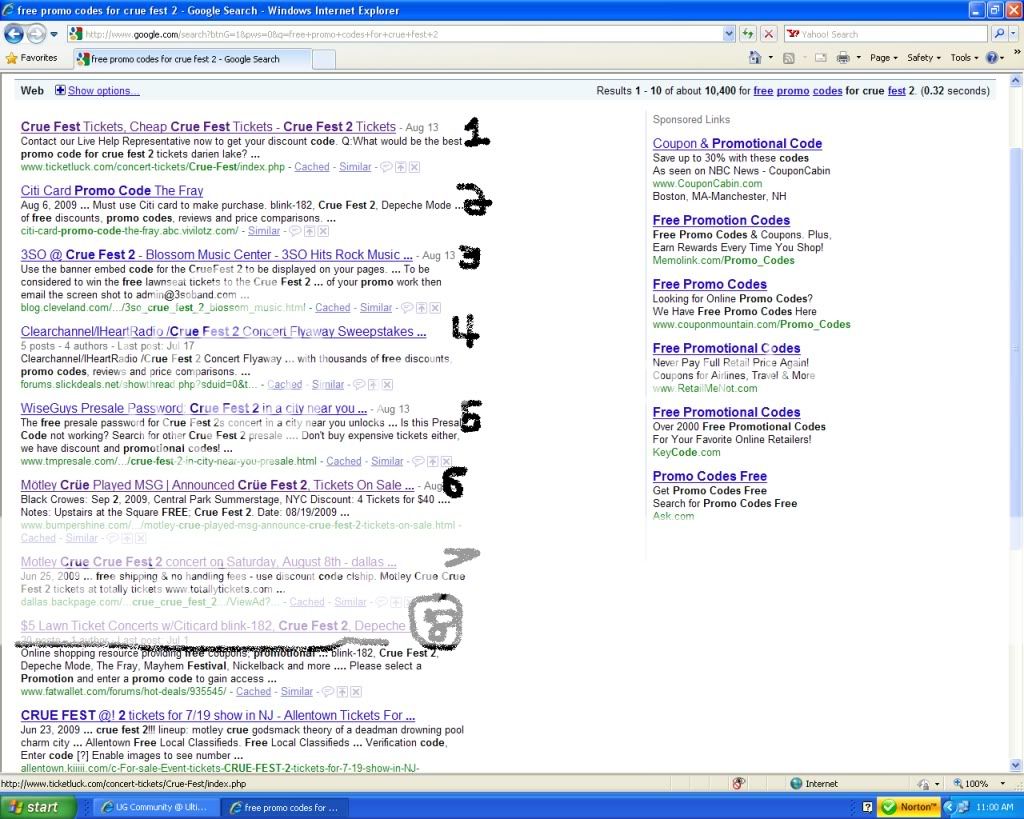Open the Clearchannel/IHeartRadio Sweepstakes result
Viewport: 1024px width, 819px height.
click(x=223, y=332)
